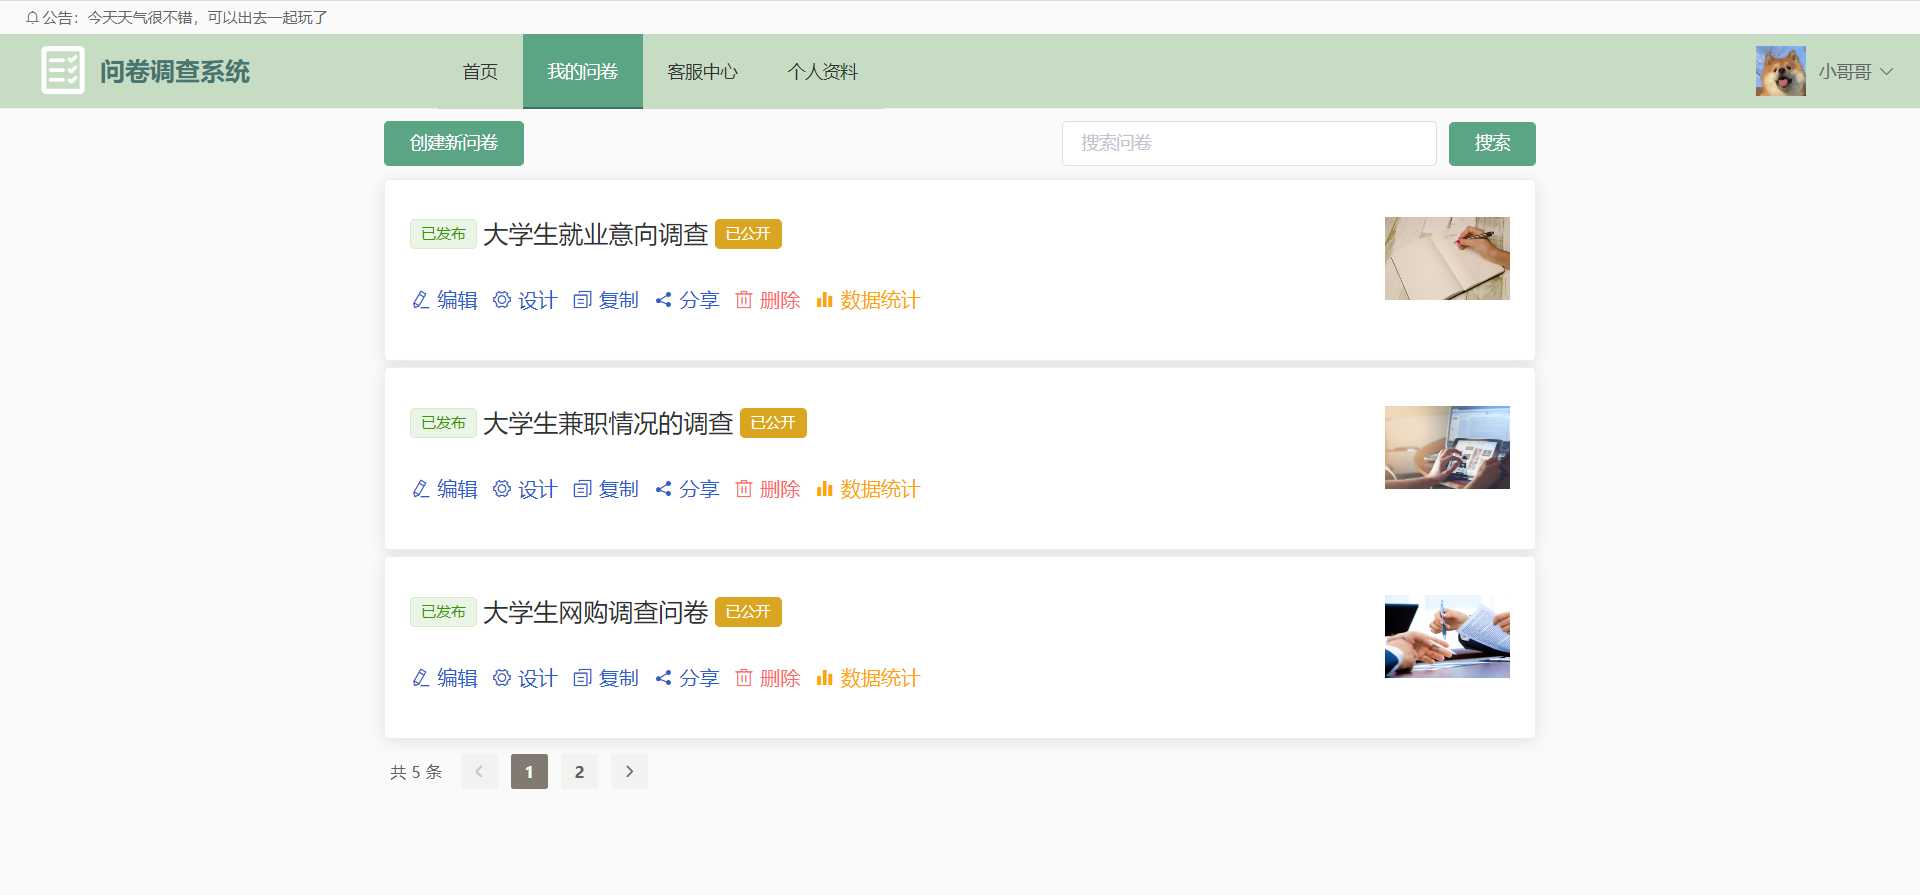This screenshot has height=895, width=1920.
Task: Click the design gear icon for 大学生就业意向调查
Action: pos(502,300)
